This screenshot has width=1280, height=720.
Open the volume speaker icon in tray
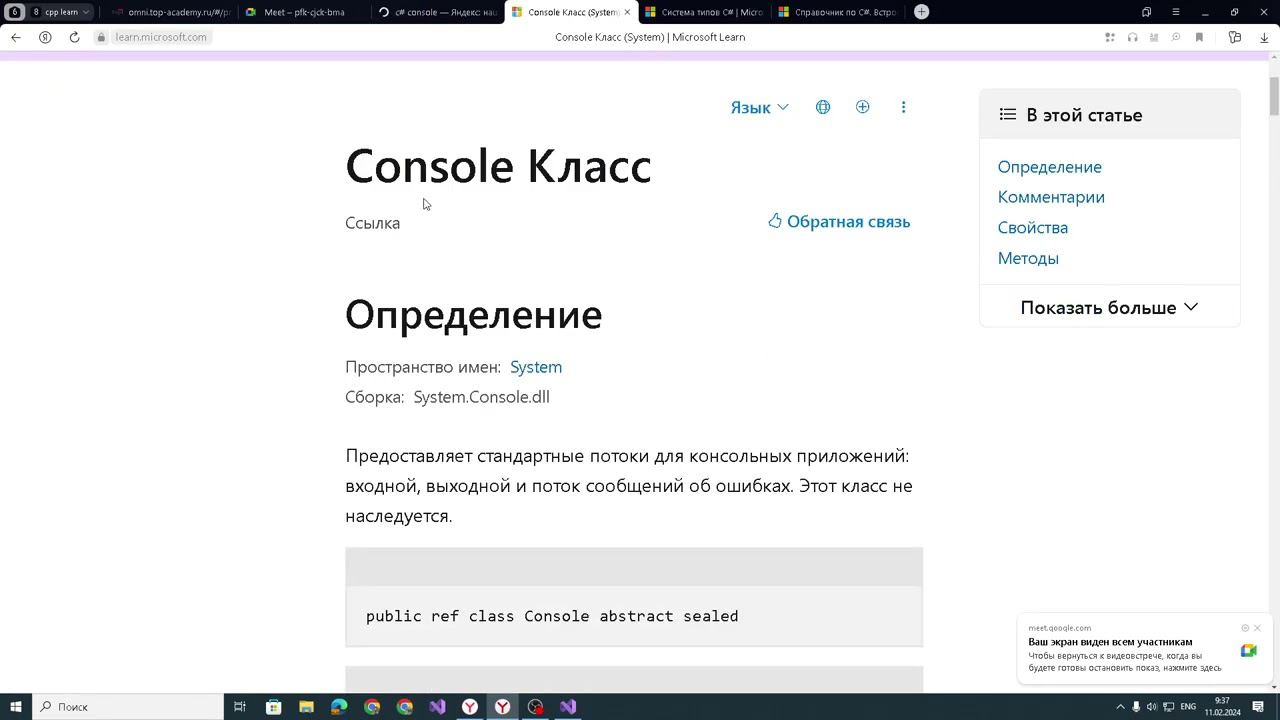click(x=1152, y=707)
